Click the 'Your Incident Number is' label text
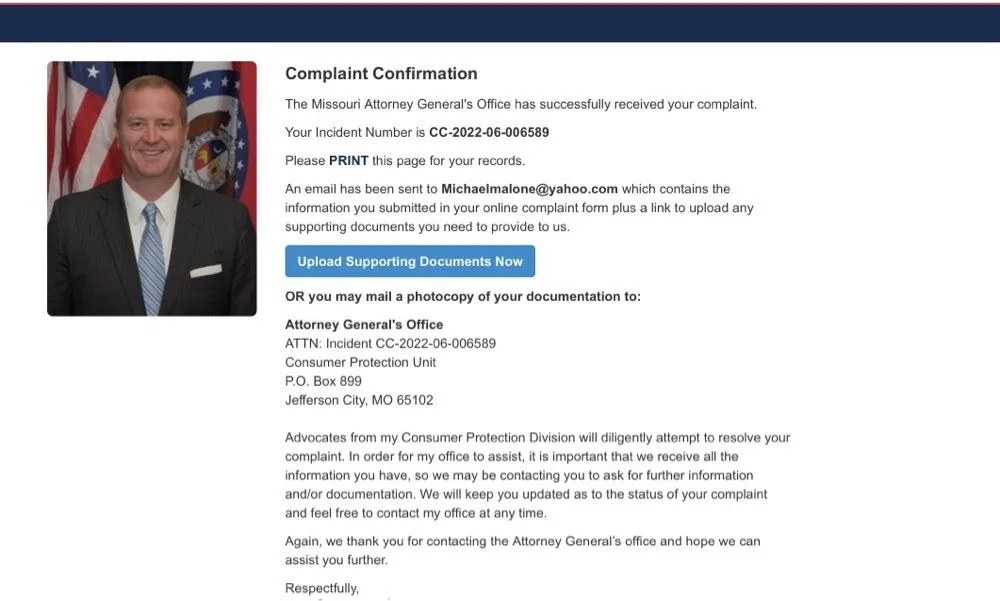 click(355, 132)
